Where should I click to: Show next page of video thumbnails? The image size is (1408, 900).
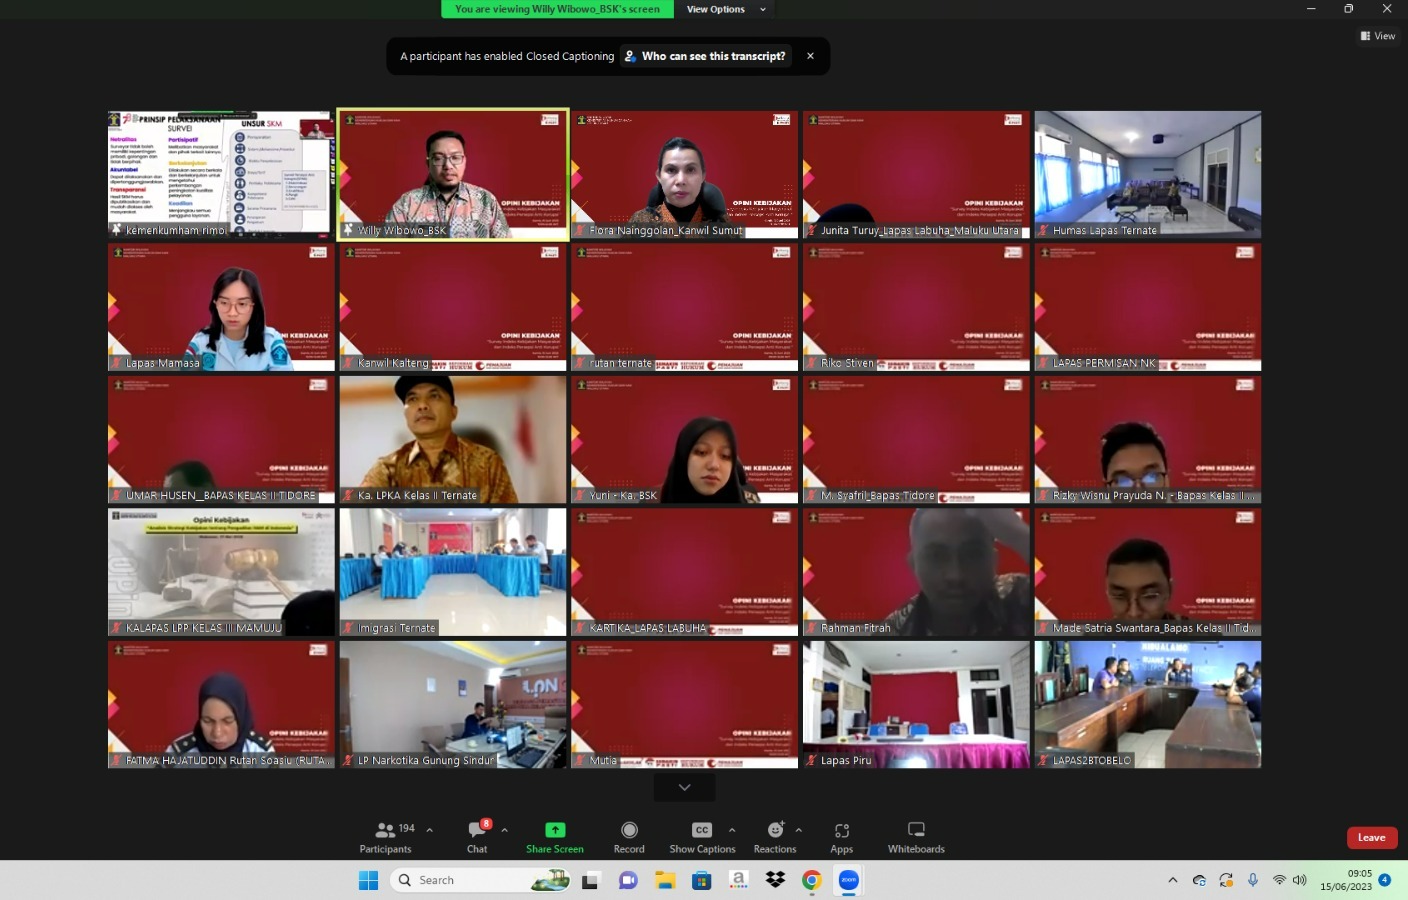coord(684,788)
